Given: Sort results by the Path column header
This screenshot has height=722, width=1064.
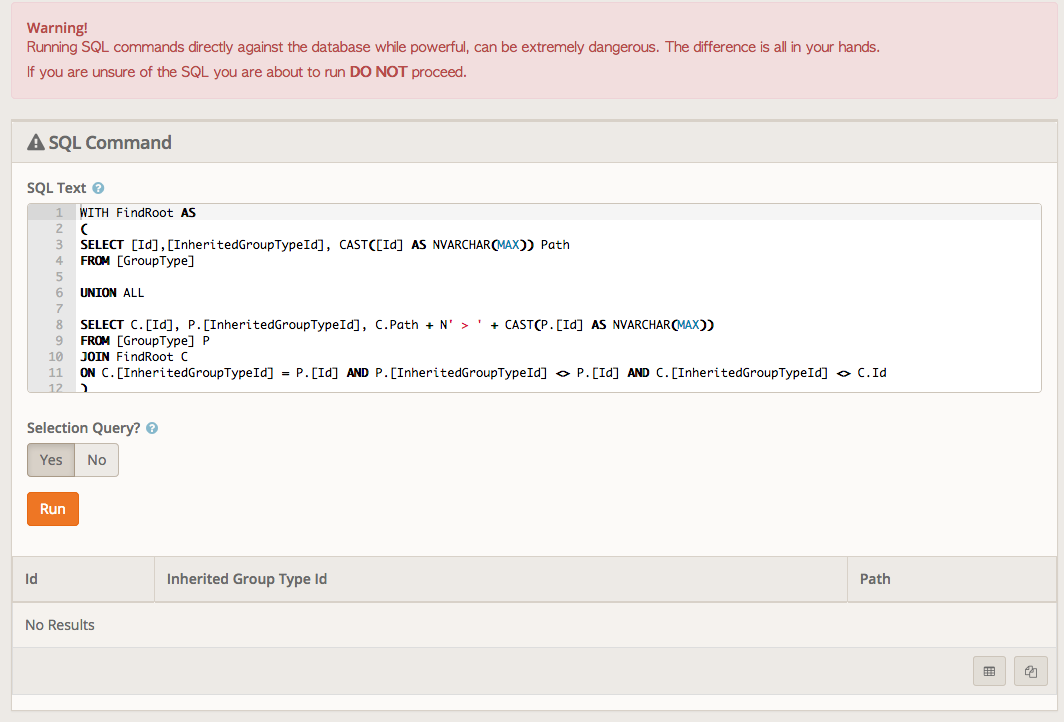Looking at the screenshot, I should click(875, 579).
